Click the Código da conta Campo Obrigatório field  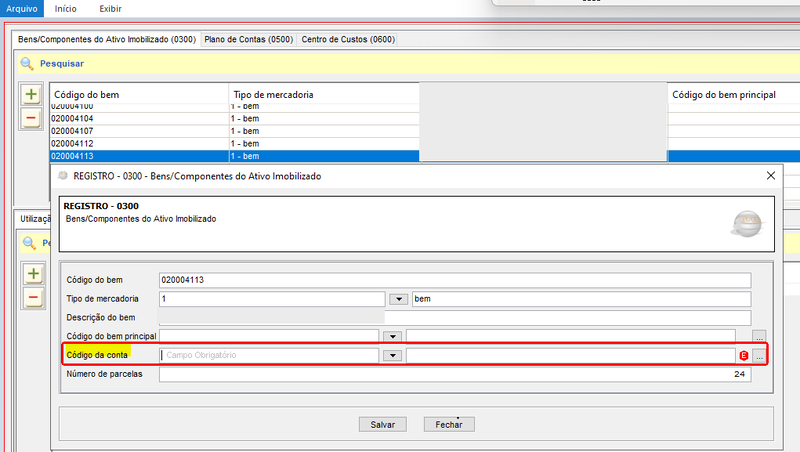(269, 355)
